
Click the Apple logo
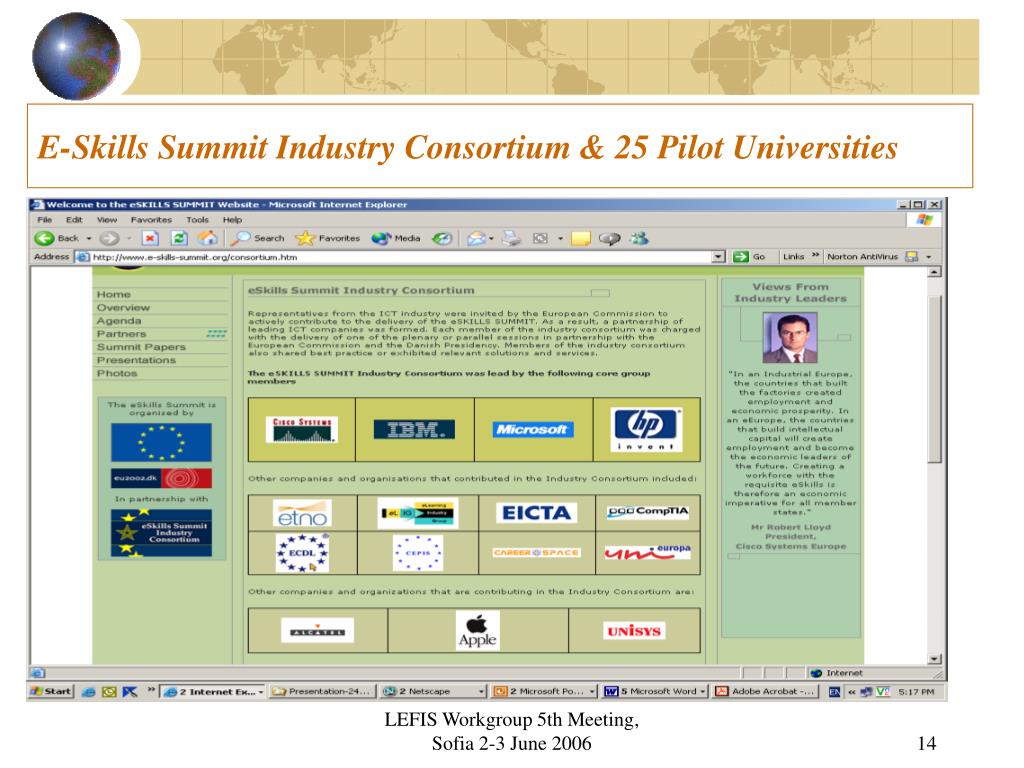click(477, 631)
